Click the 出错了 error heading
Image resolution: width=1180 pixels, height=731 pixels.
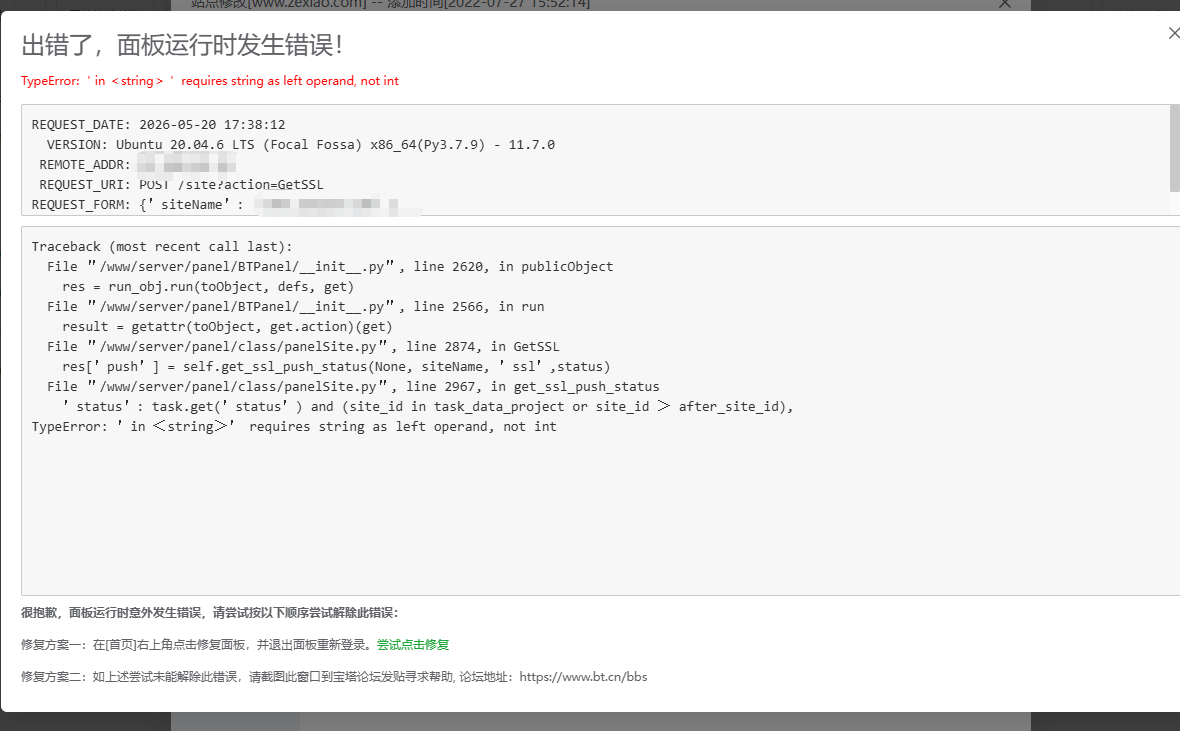(x=182, y=45)
